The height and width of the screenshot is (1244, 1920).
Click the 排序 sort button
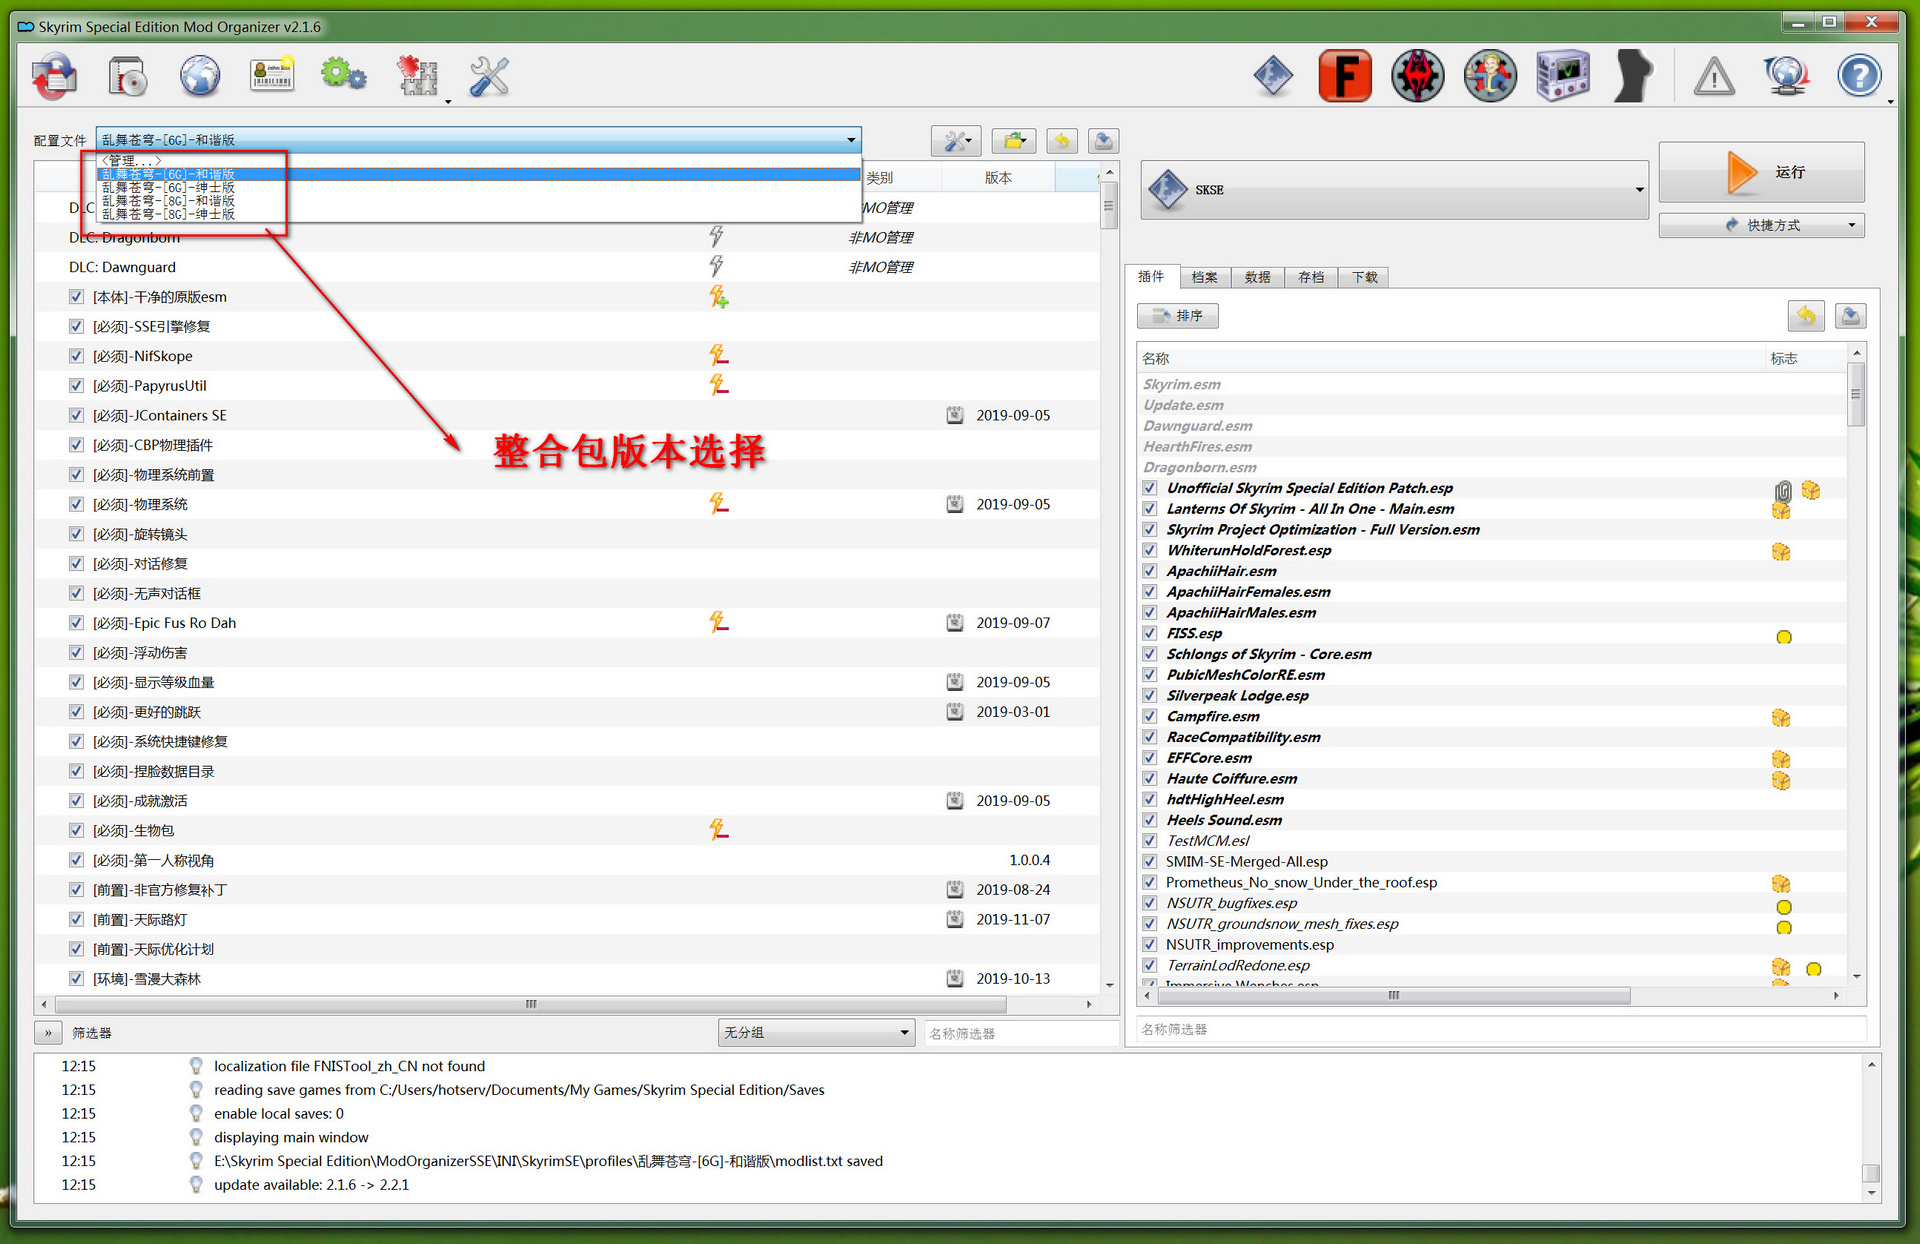click(1177, 316)
